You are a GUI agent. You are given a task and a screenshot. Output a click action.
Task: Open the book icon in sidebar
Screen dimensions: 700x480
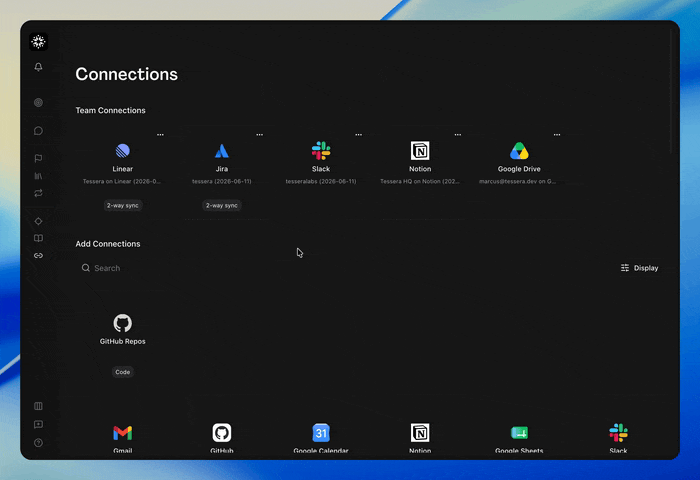pos(38,238)
